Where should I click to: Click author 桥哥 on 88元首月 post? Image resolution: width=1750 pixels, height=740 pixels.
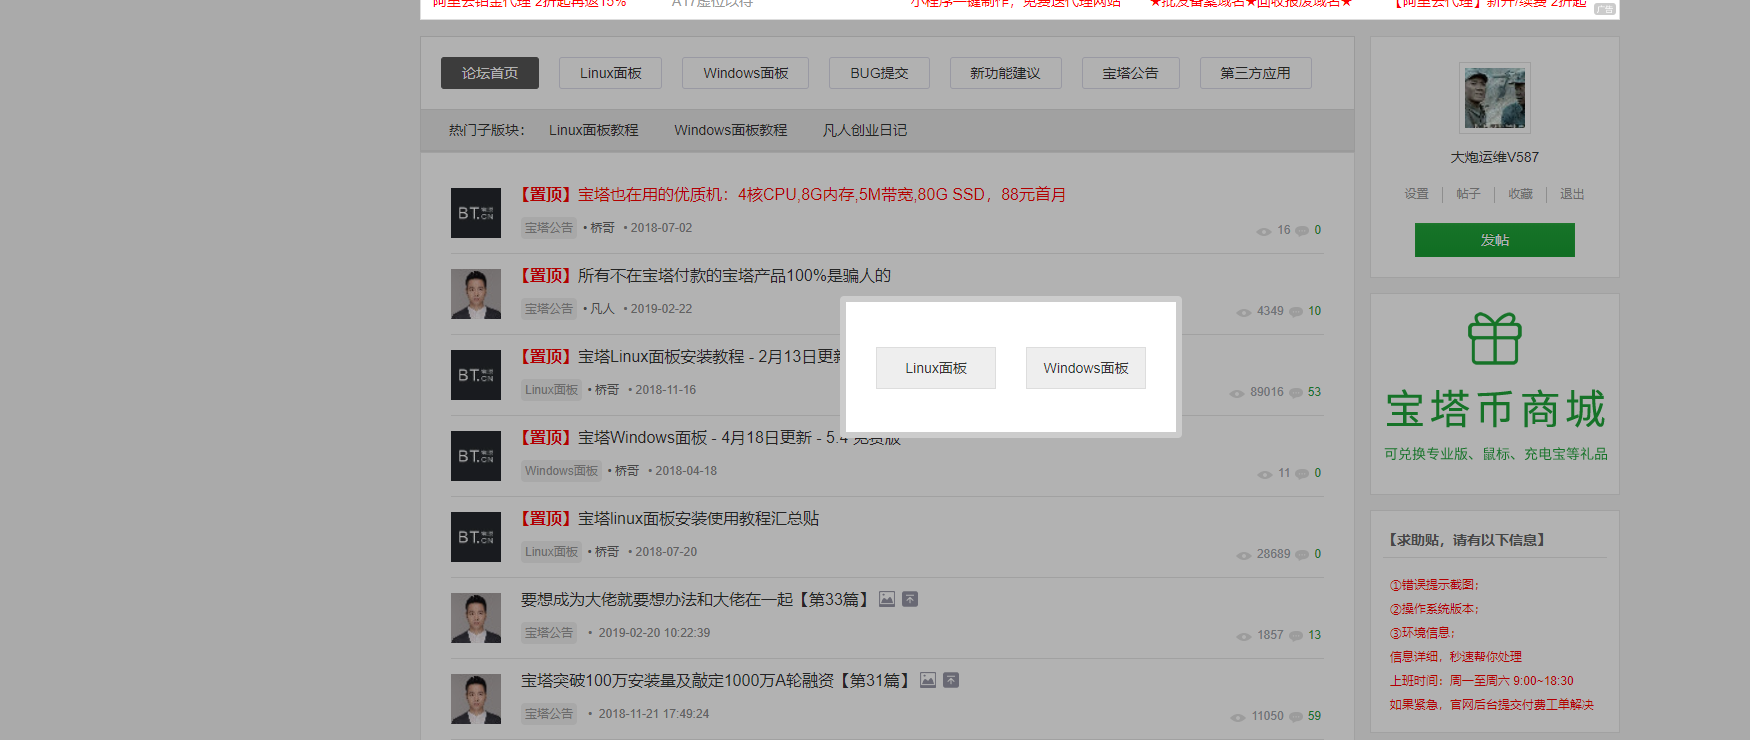coord(602,228)
